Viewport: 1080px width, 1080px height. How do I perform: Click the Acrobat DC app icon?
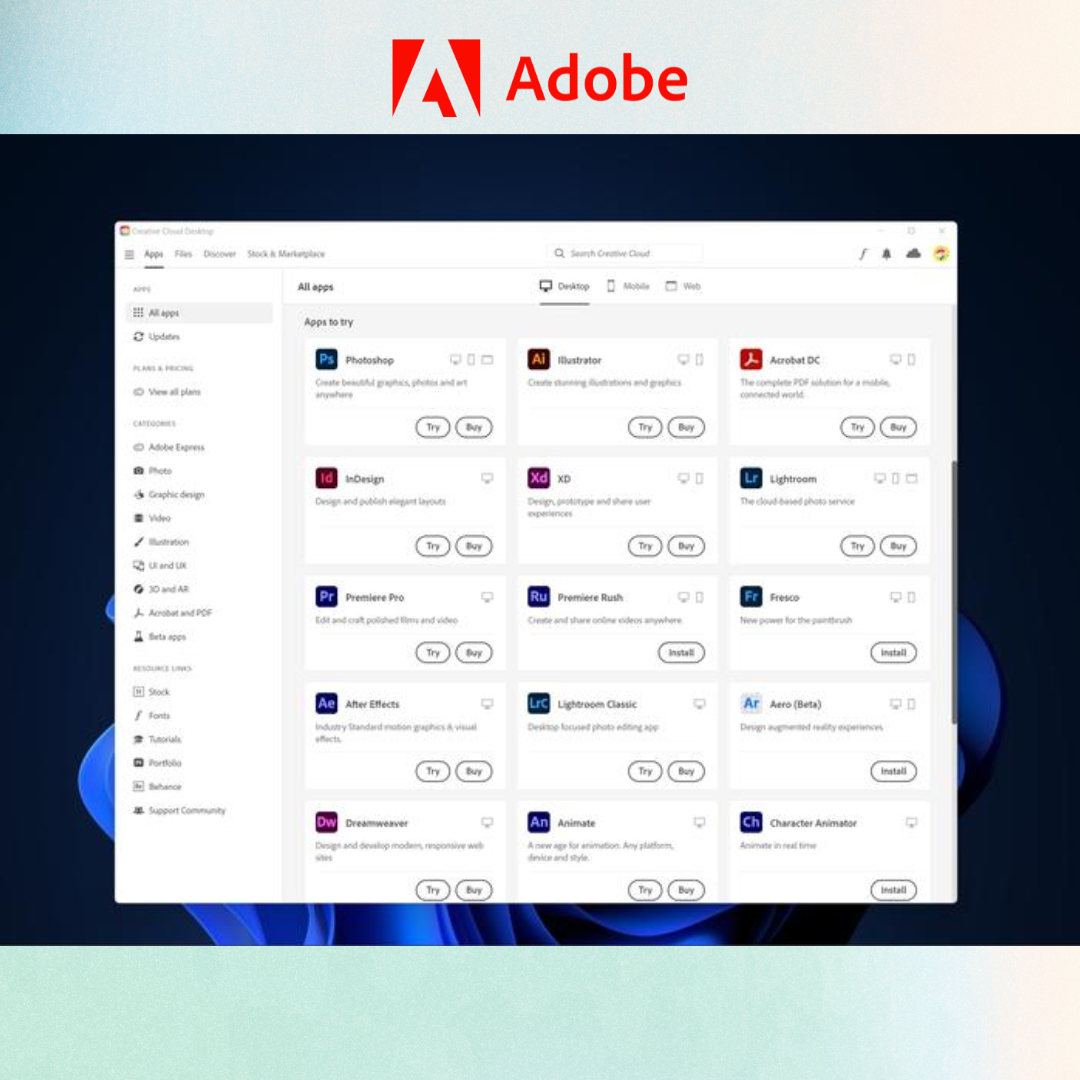751,360
